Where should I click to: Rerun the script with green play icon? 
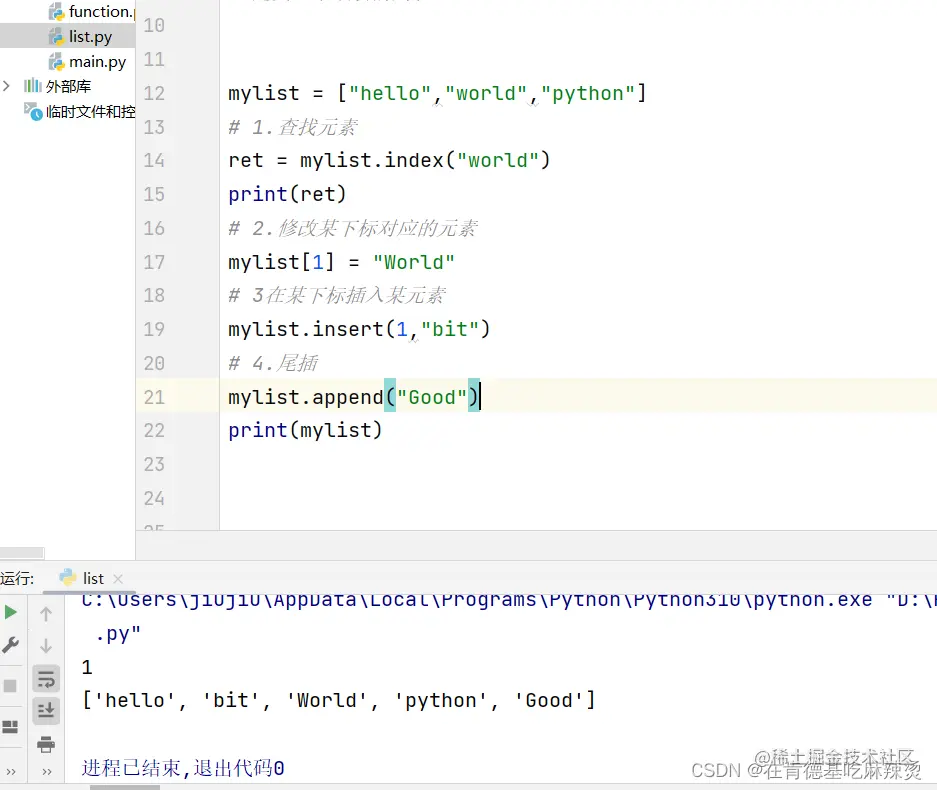click(x=10, y=612)
